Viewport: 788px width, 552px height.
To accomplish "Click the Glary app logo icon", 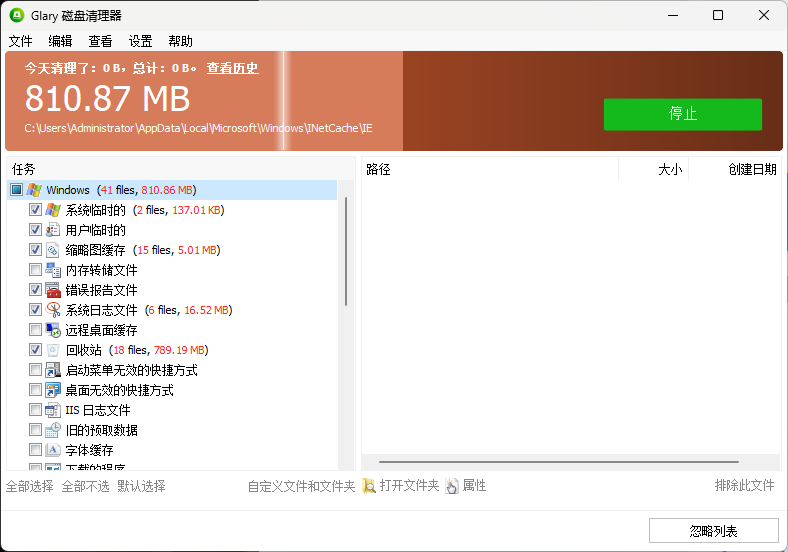I will (17, 15).
